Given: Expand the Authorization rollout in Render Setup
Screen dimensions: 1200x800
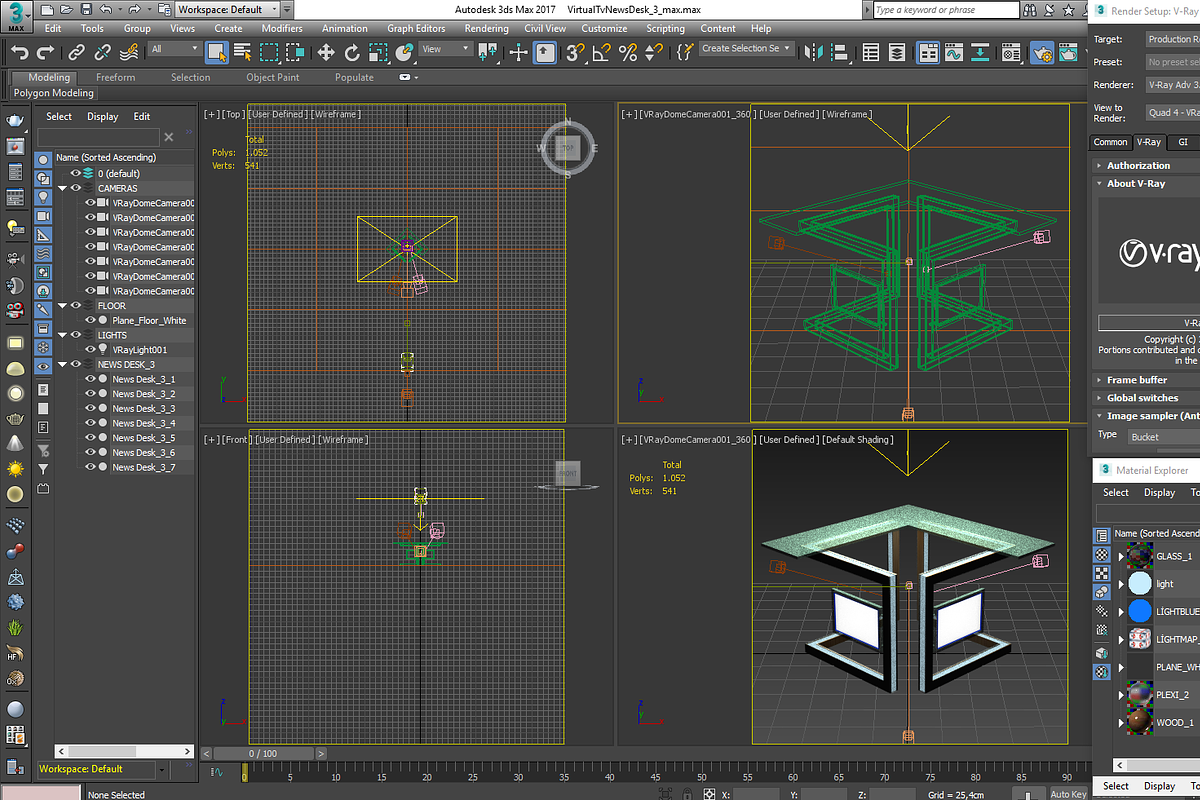Looking at the screenshot, I should point(1138,166).
